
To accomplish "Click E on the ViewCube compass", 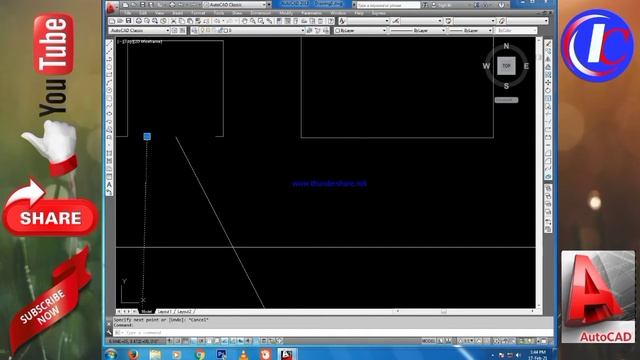I will (x=526, y=66).
